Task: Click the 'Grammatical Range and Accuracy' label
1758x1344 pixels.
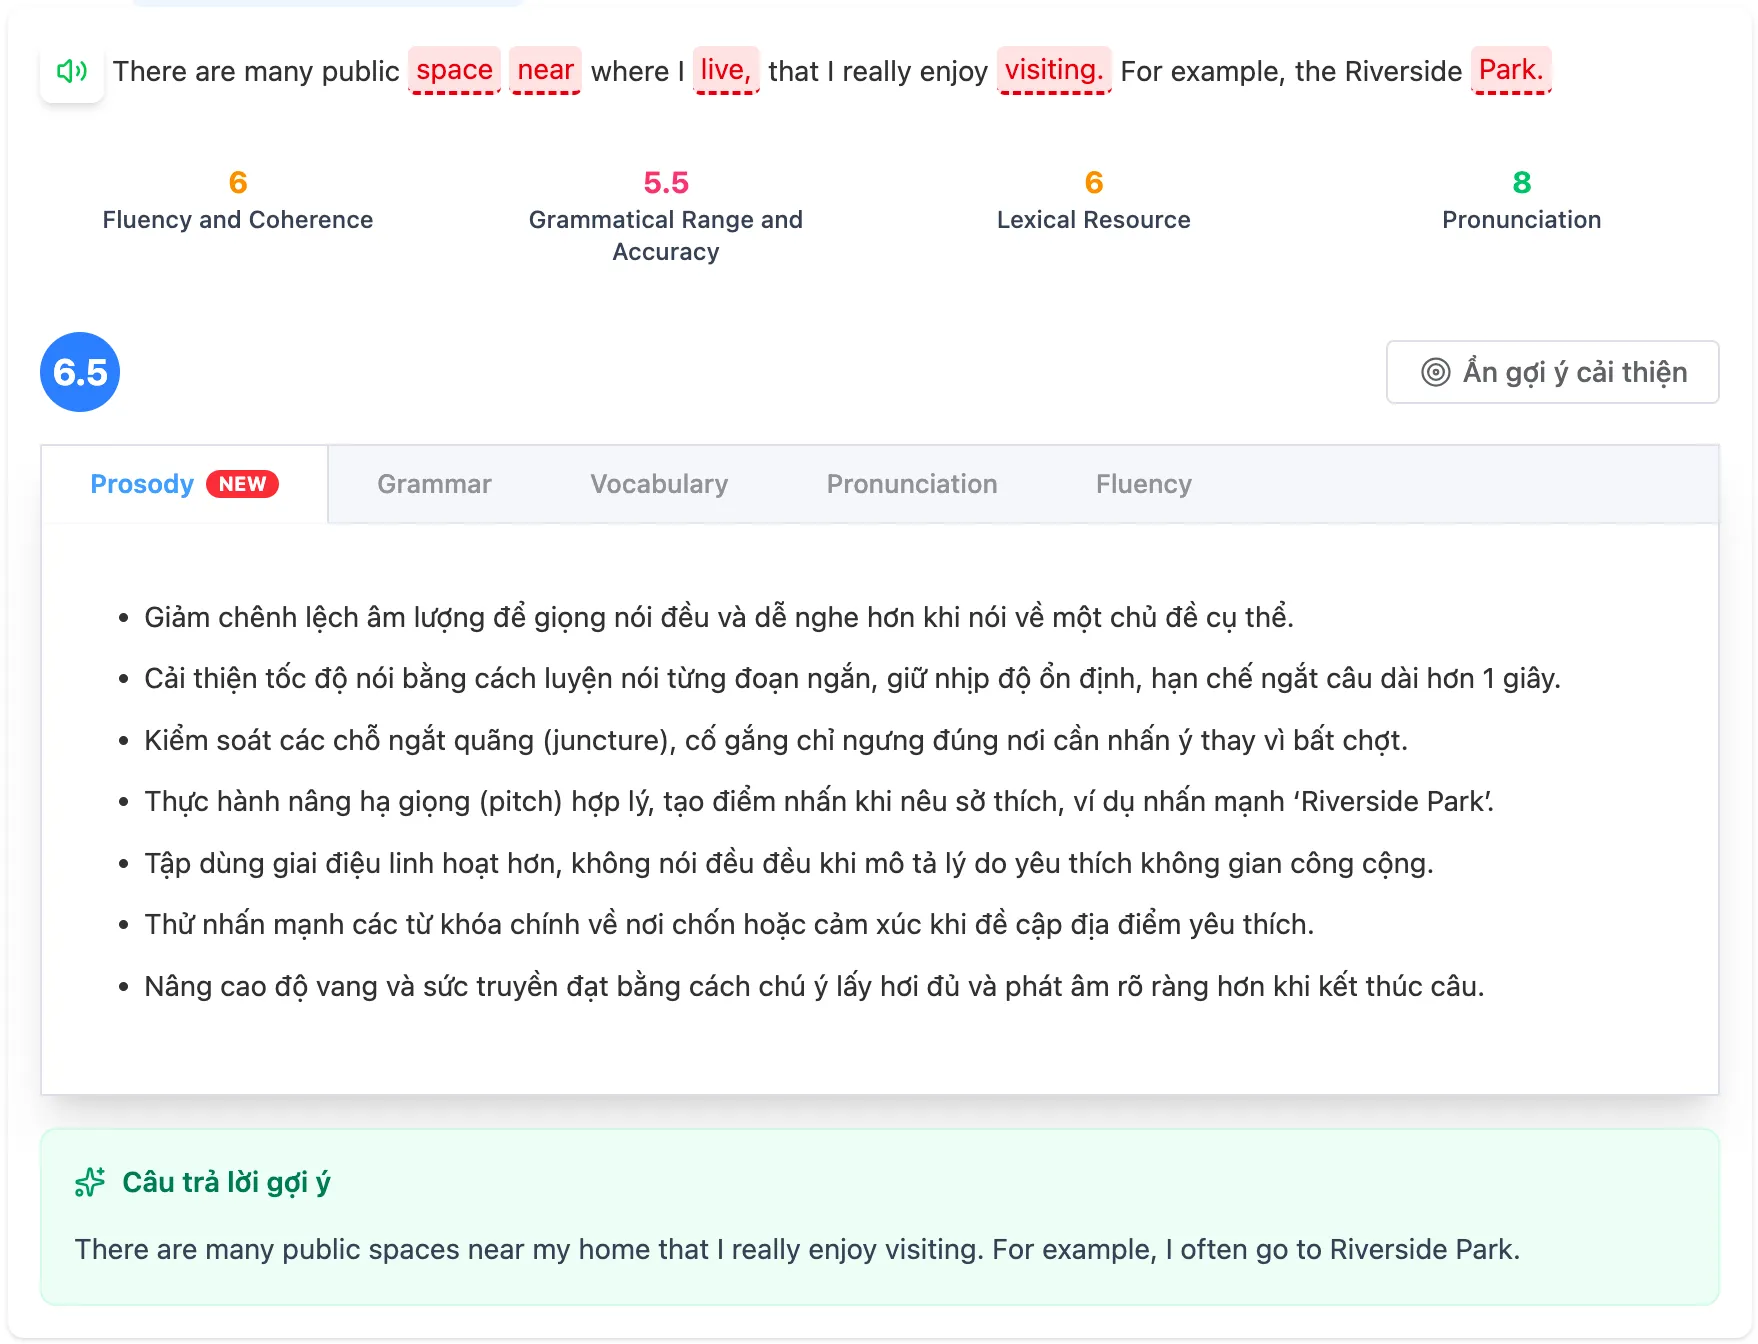Action: 666,236
